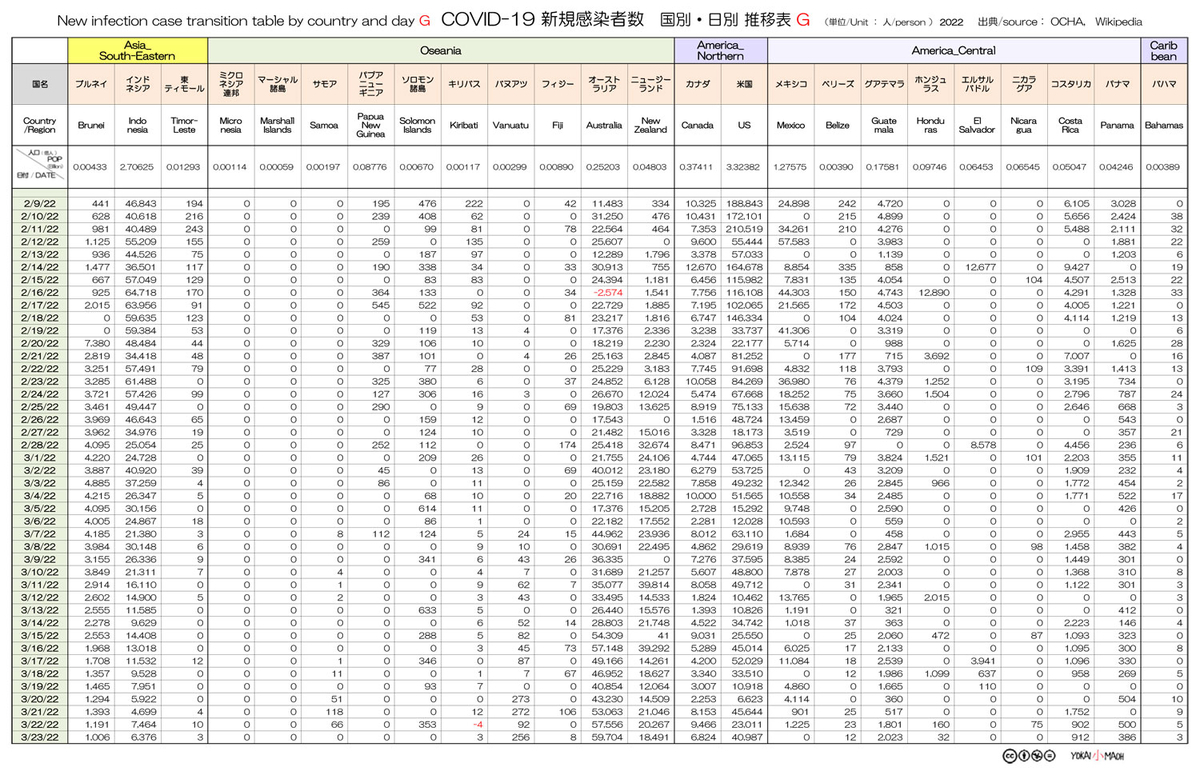Click the Guatemala country column header
The width and height of the screenshot is (1200, 771).
point(884,125)
